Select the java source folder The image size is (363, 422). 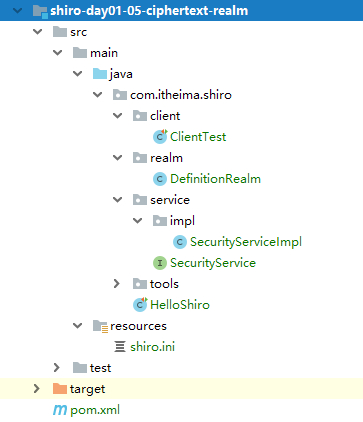pyautogui.click(x=121, y=74)
